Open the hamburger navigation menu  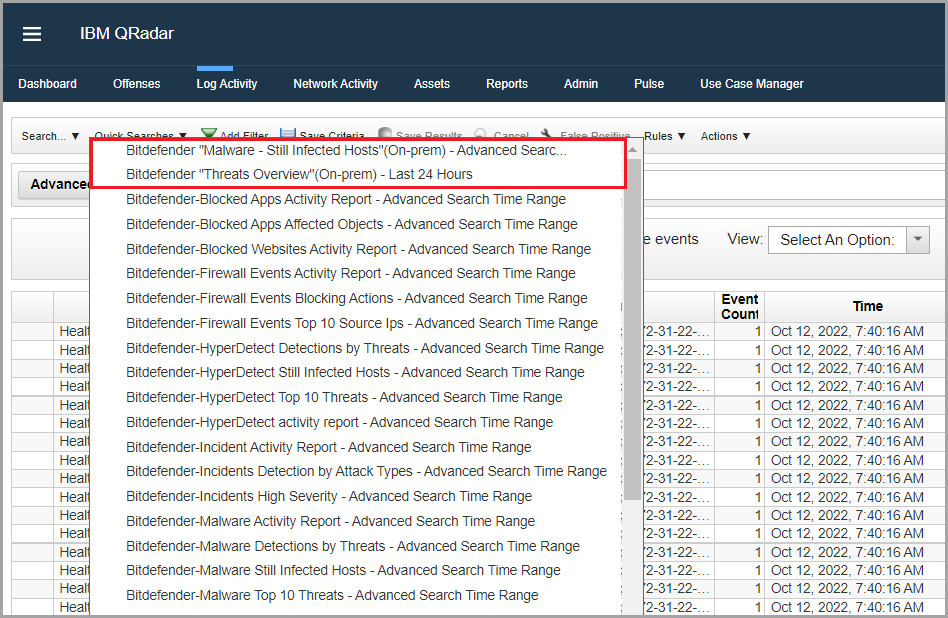coord(32,34)
